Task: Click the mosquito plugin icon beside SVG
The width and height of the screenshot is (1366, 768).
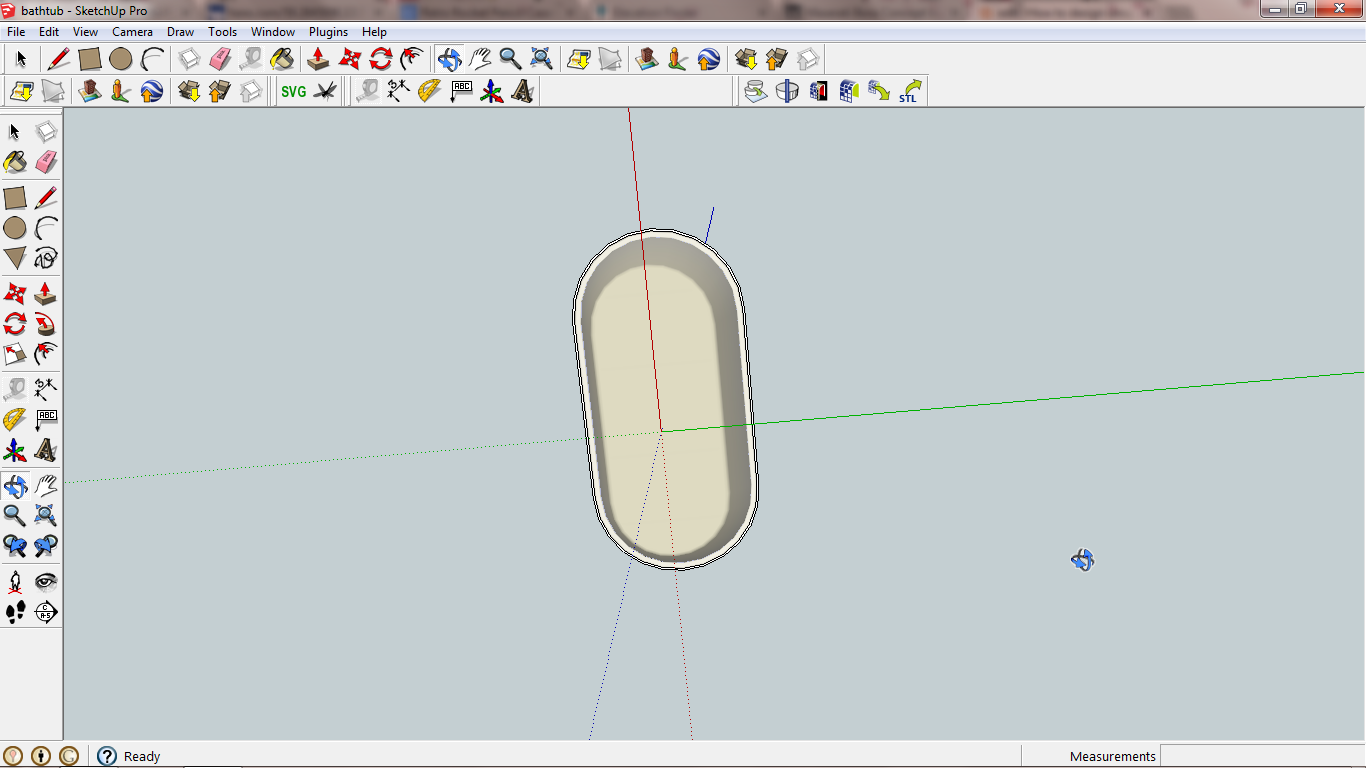Action: [x=325, y=91]
